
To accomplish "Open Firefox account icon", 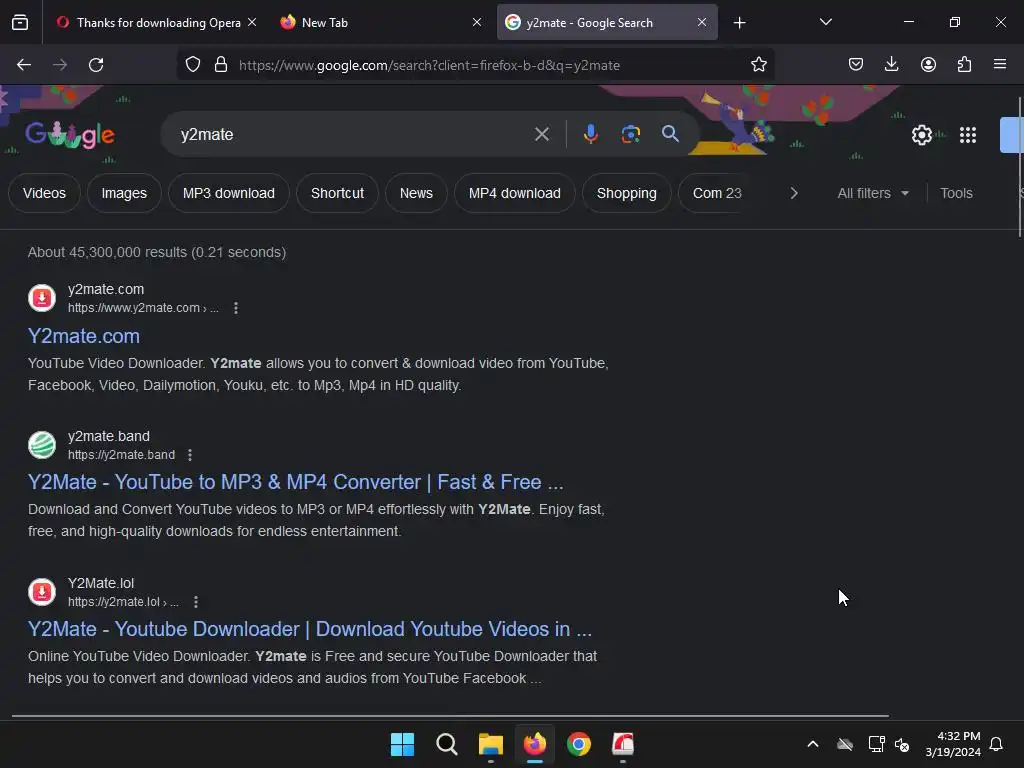I will [928, 65].
